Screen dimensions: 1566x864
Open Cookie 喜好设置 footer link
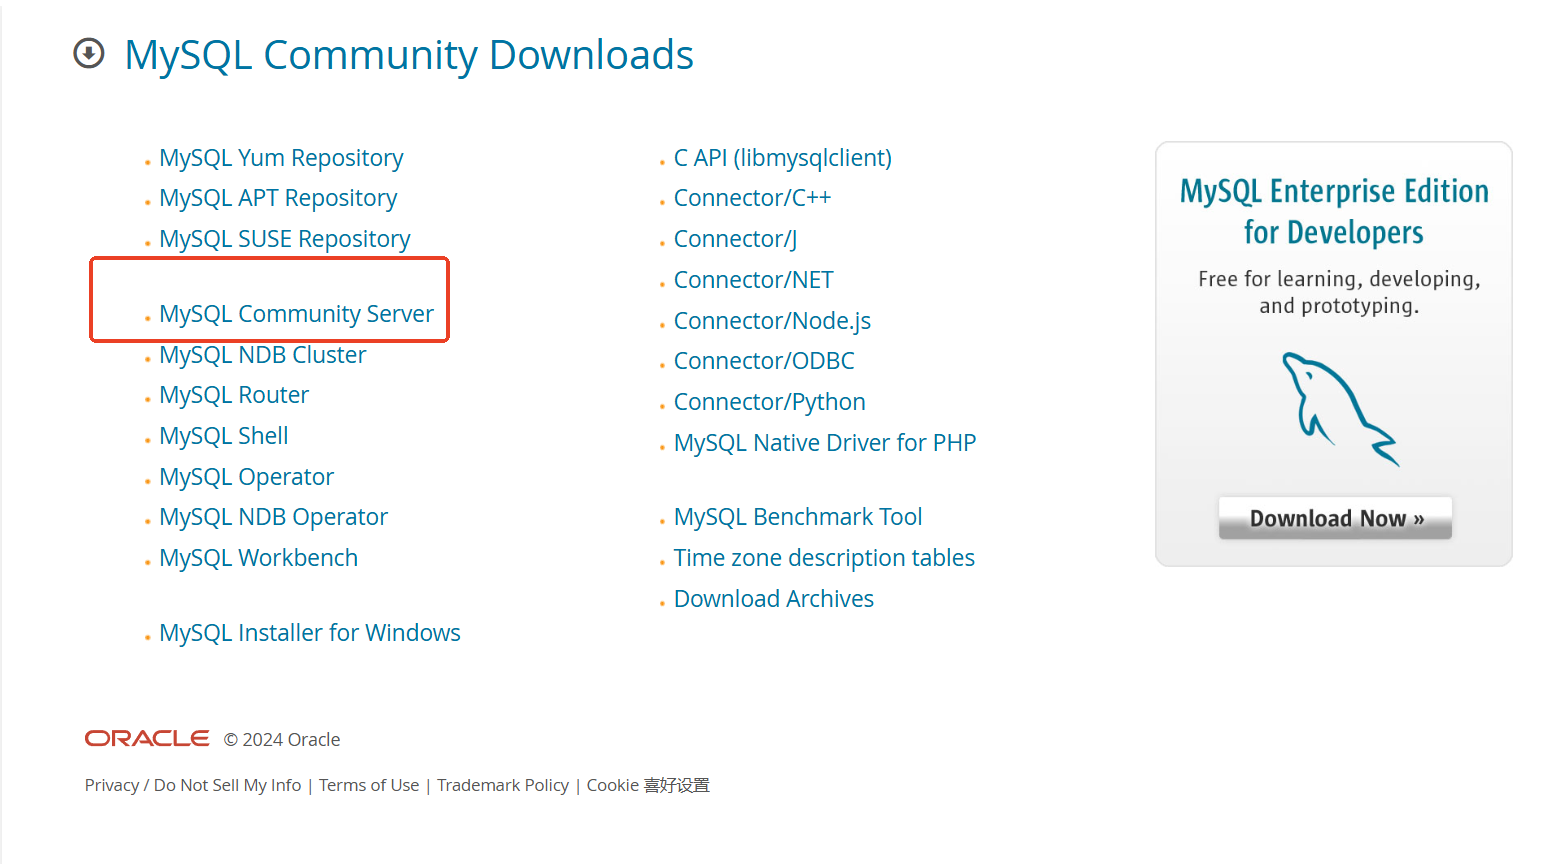(648, 785)
